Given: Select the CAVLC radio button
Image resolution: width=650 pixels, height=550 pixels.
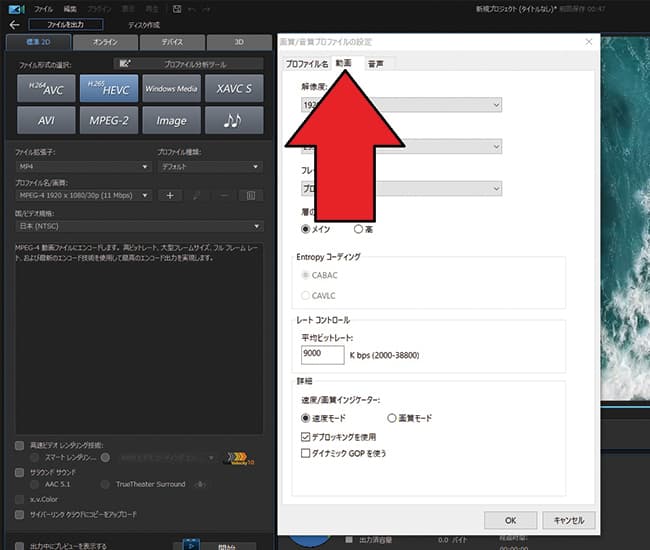Looking at the screenshot, I should coord(306,296).
